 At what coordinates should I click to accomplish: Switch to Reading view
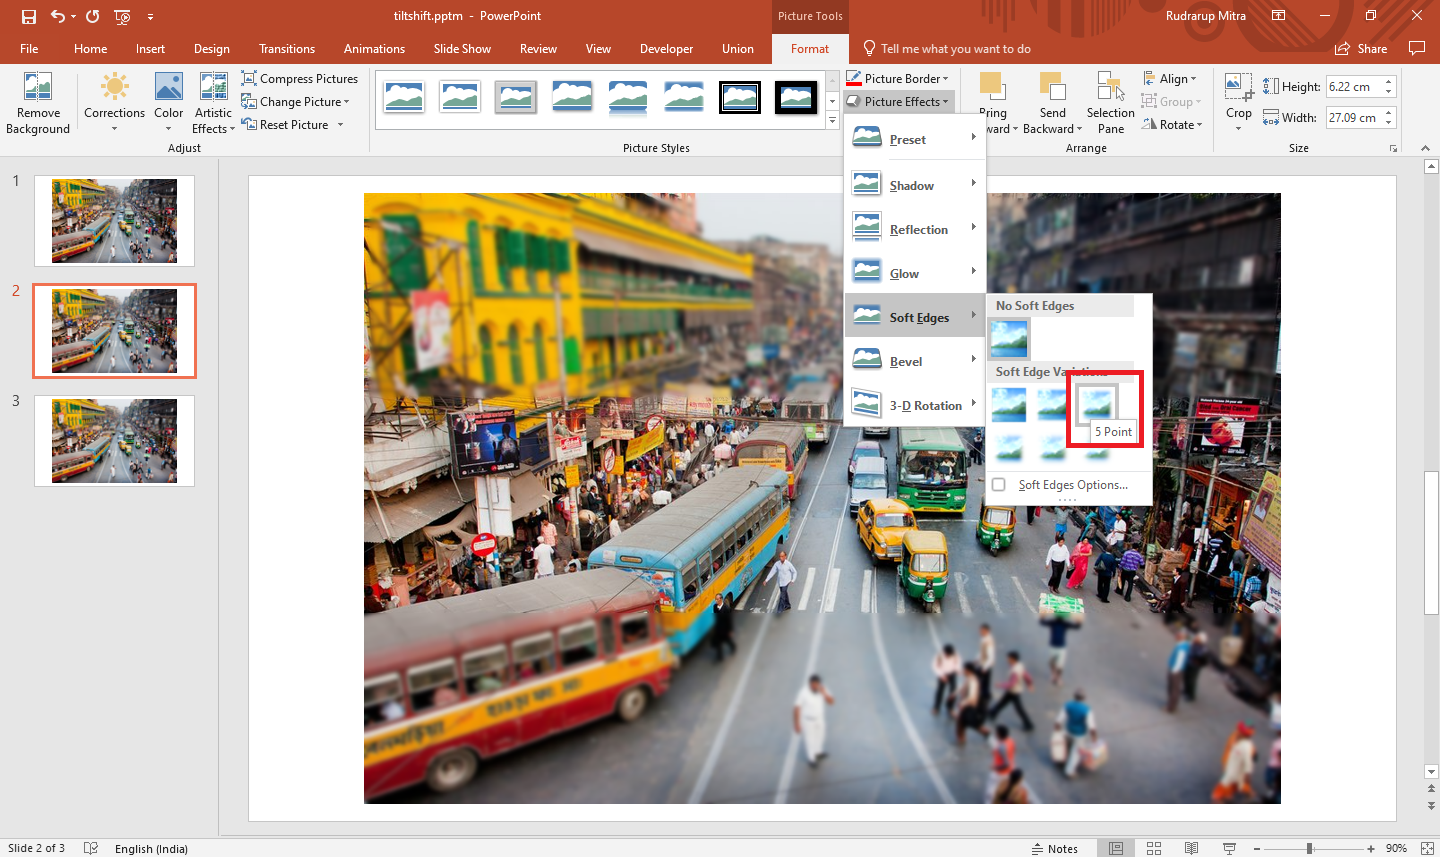(1191, 848)
